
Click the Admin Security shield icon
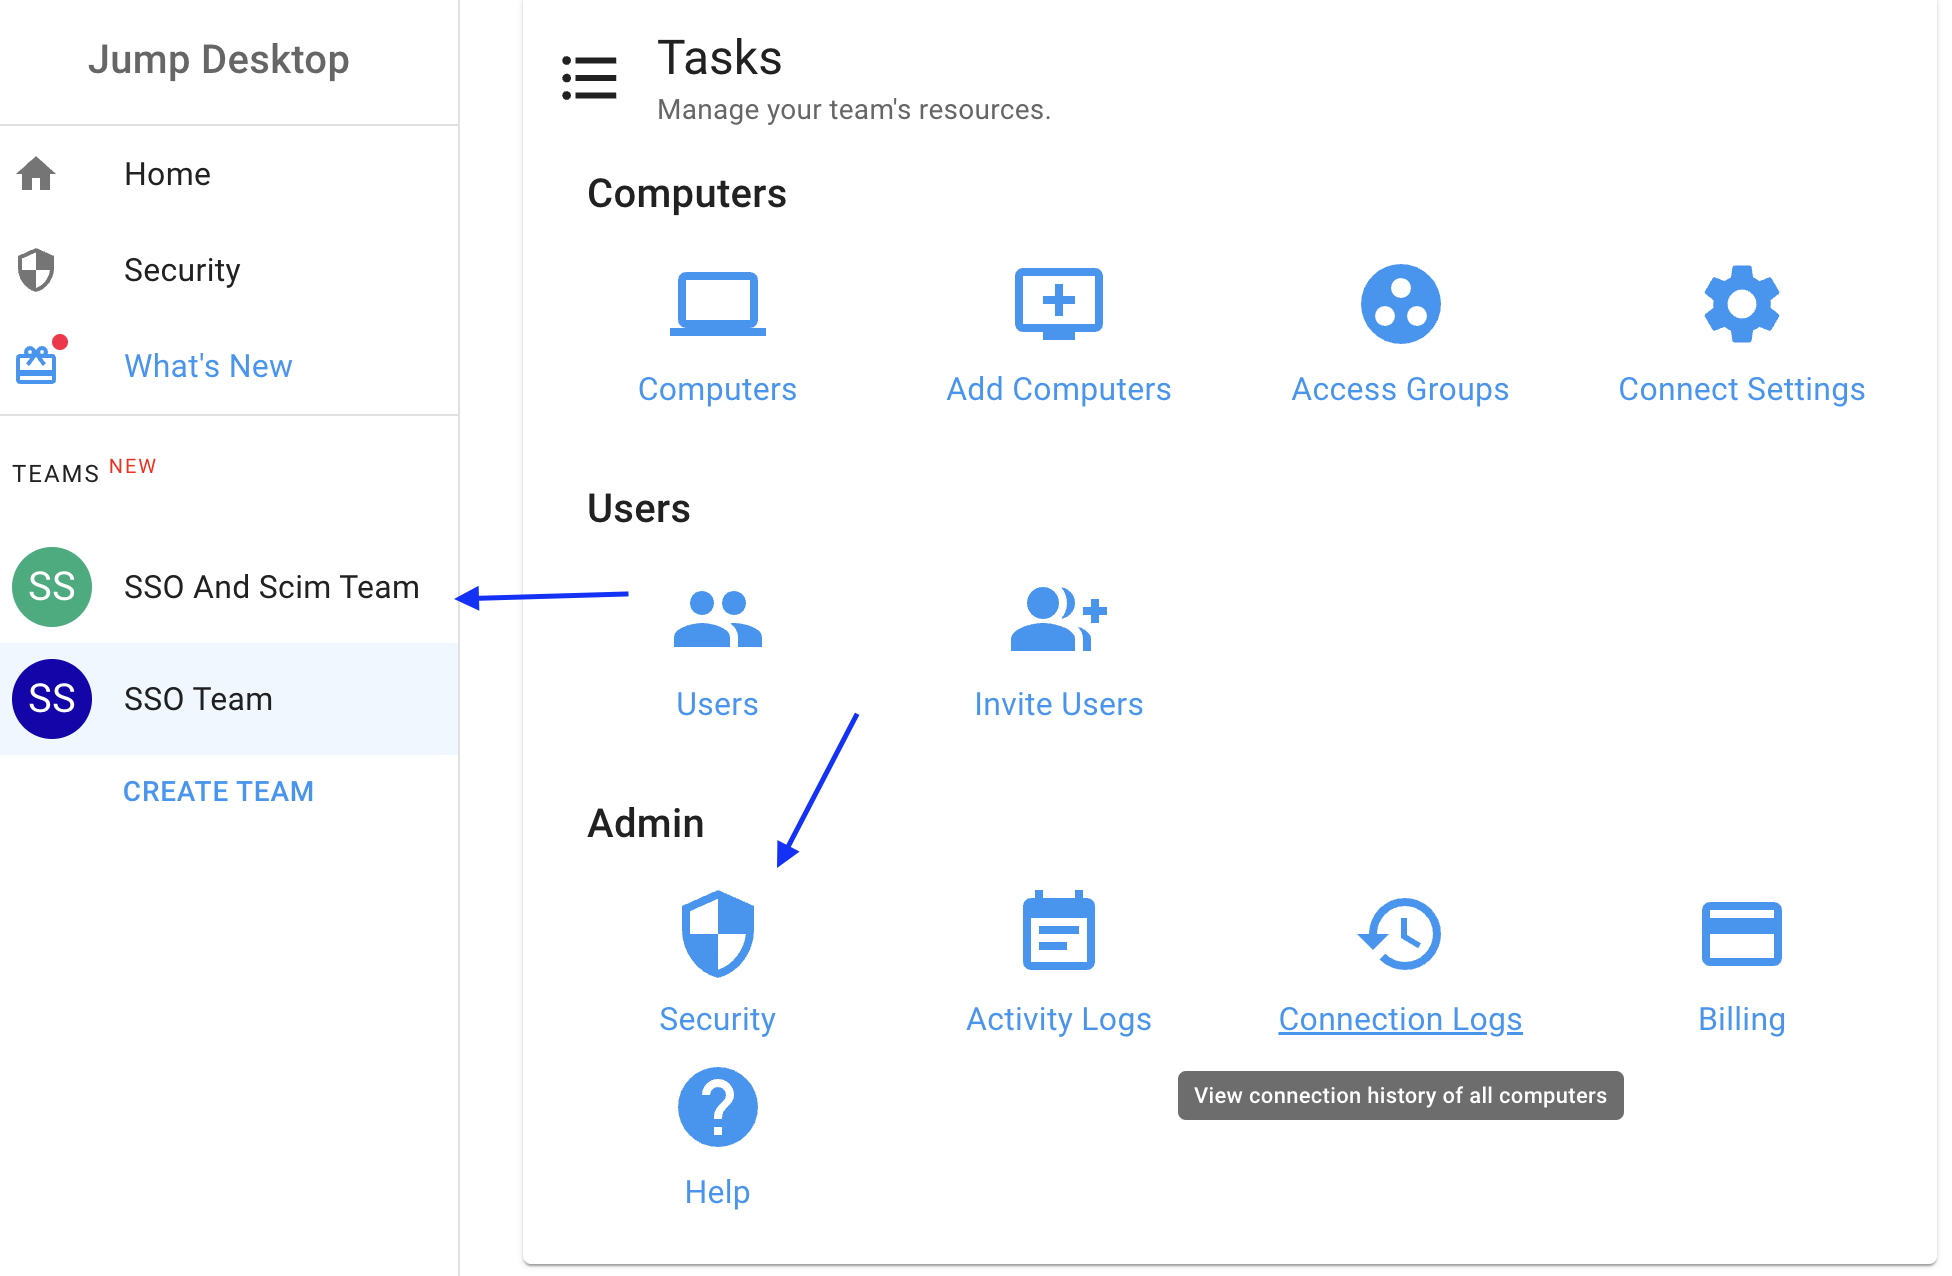(x=717, y=934)
